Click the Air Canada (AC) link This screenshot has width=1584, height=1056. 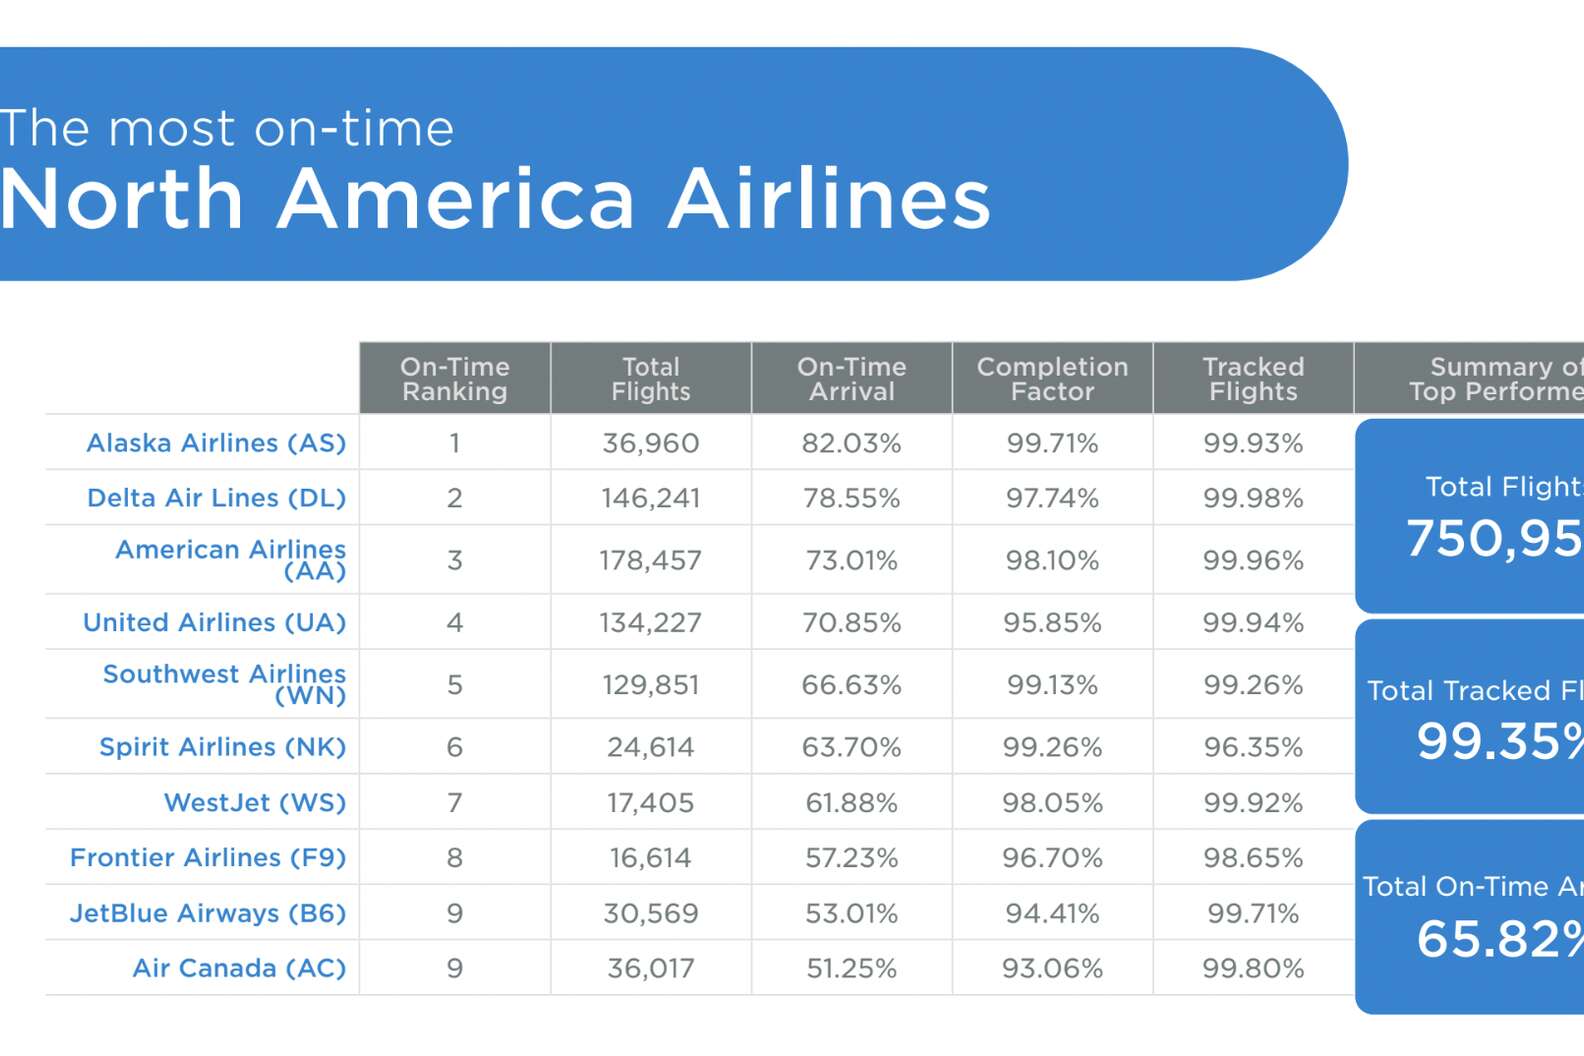point(239,968)
